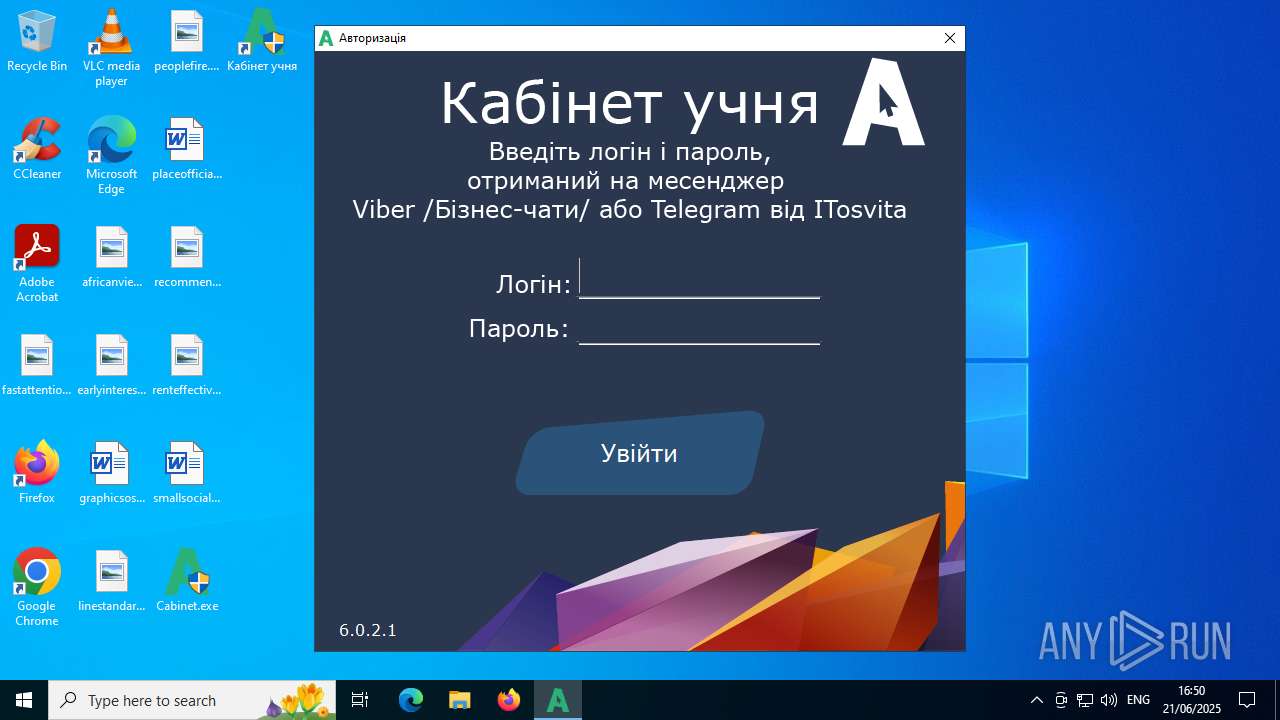Click the app icon in the title bar
Image resolution: width=1280 pixels, height=720 pixels.
point(326,38)
